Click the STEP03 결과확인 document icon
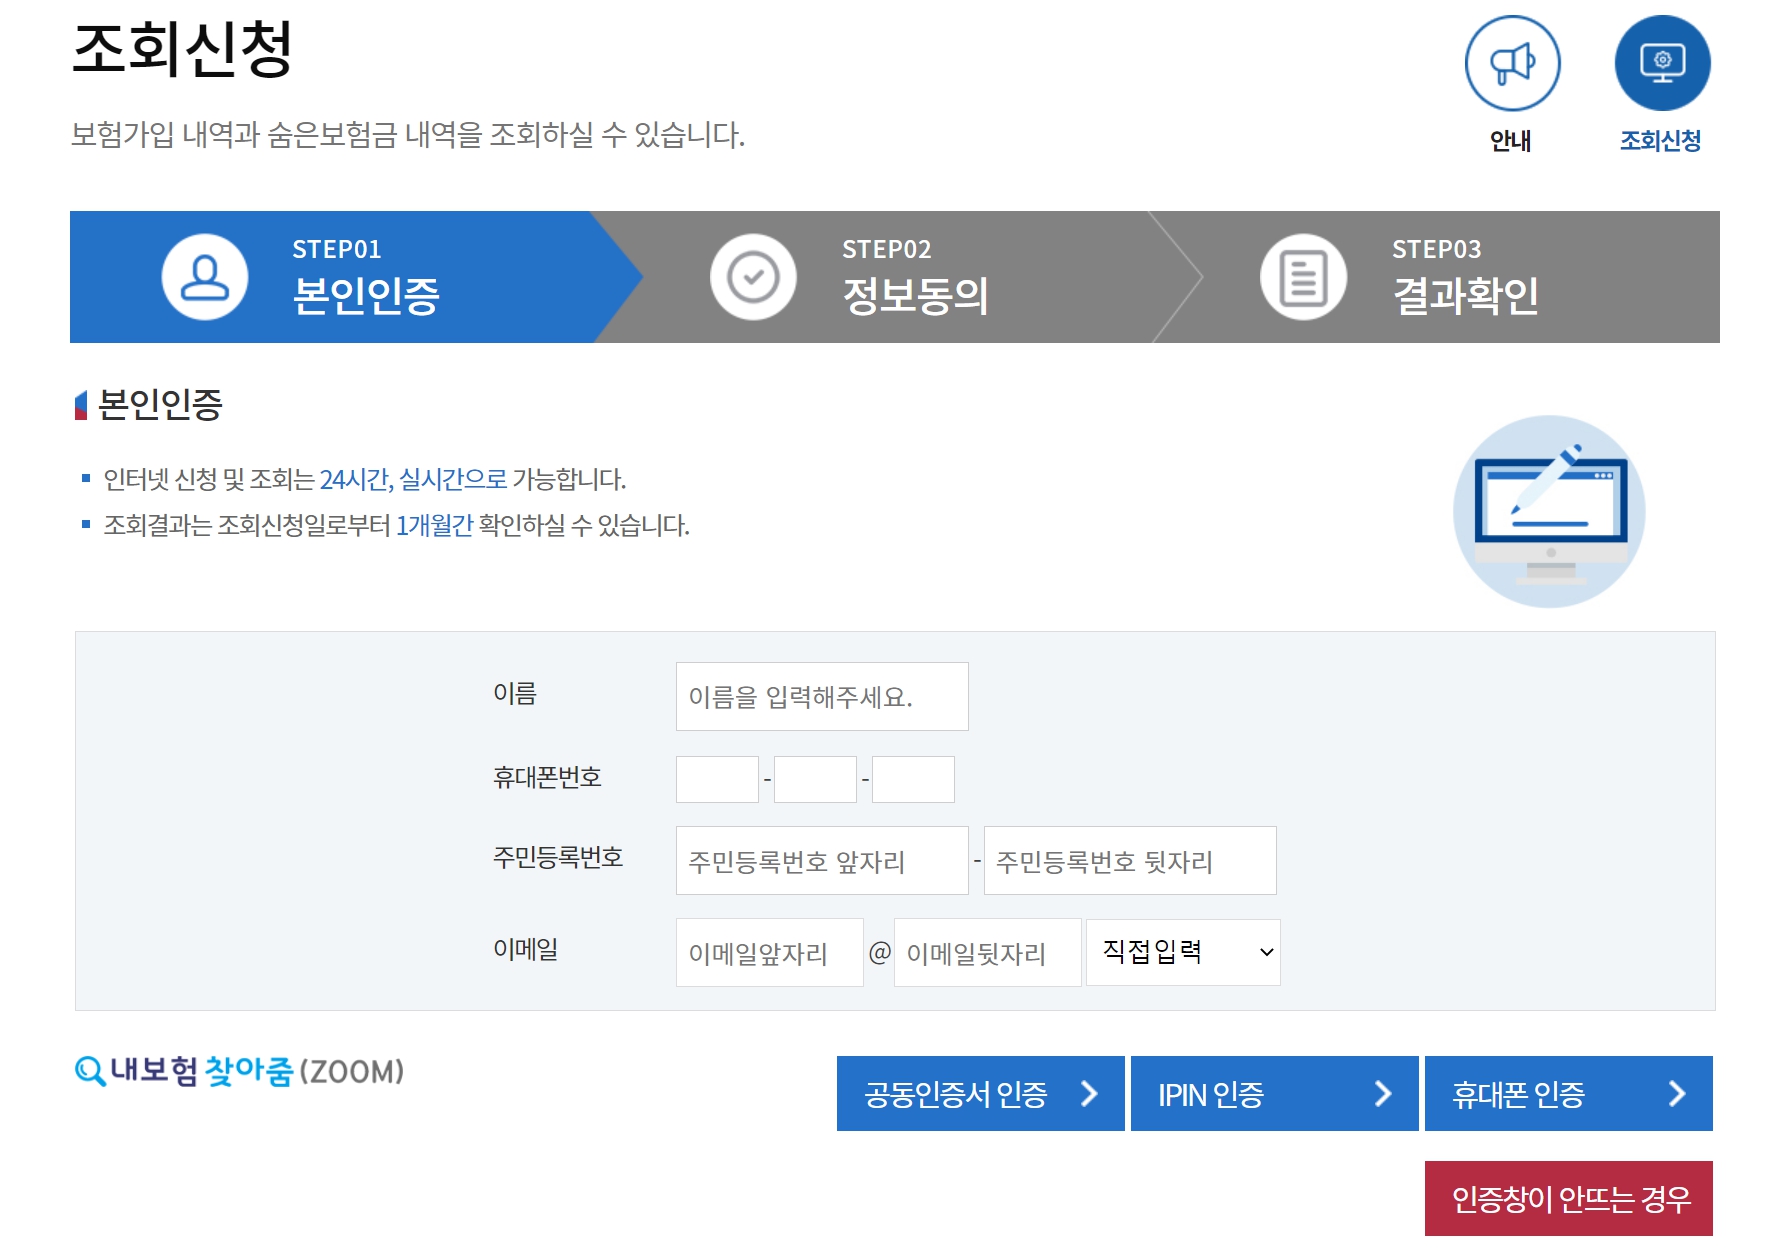1790x1259 pixels. tap(1301, 277)
